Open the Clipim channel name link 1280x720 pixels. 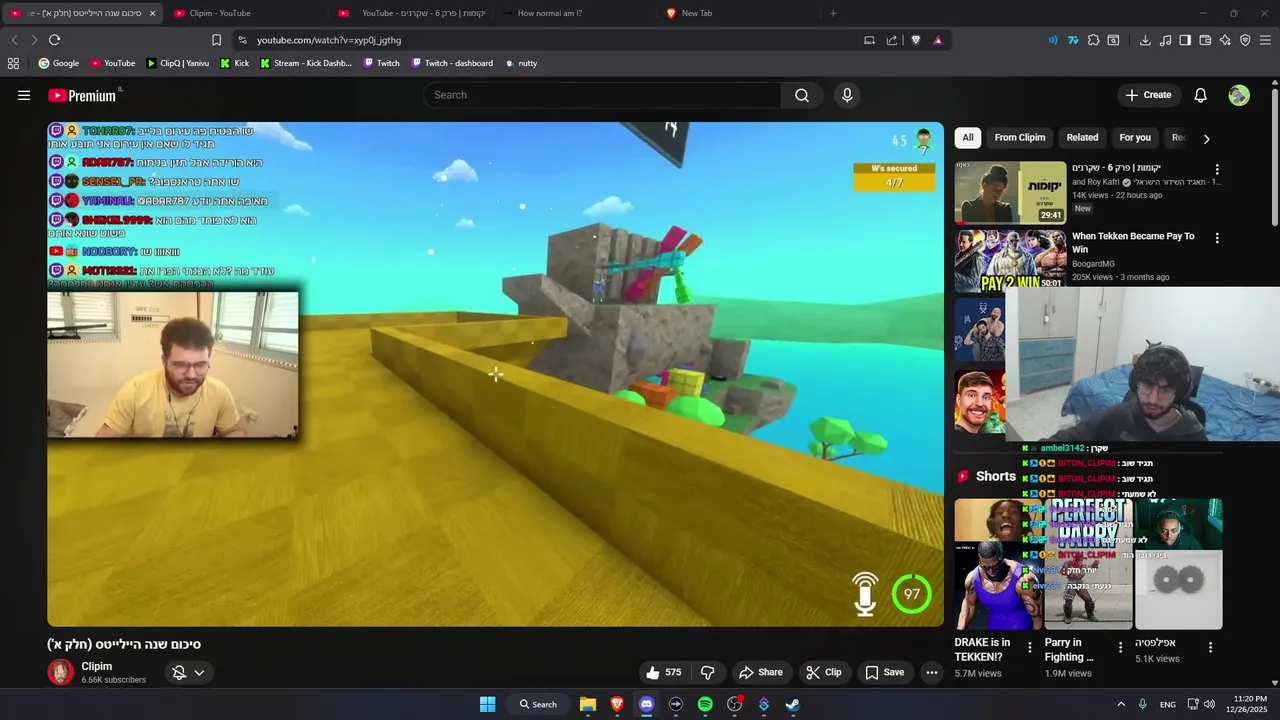[97, 666]
